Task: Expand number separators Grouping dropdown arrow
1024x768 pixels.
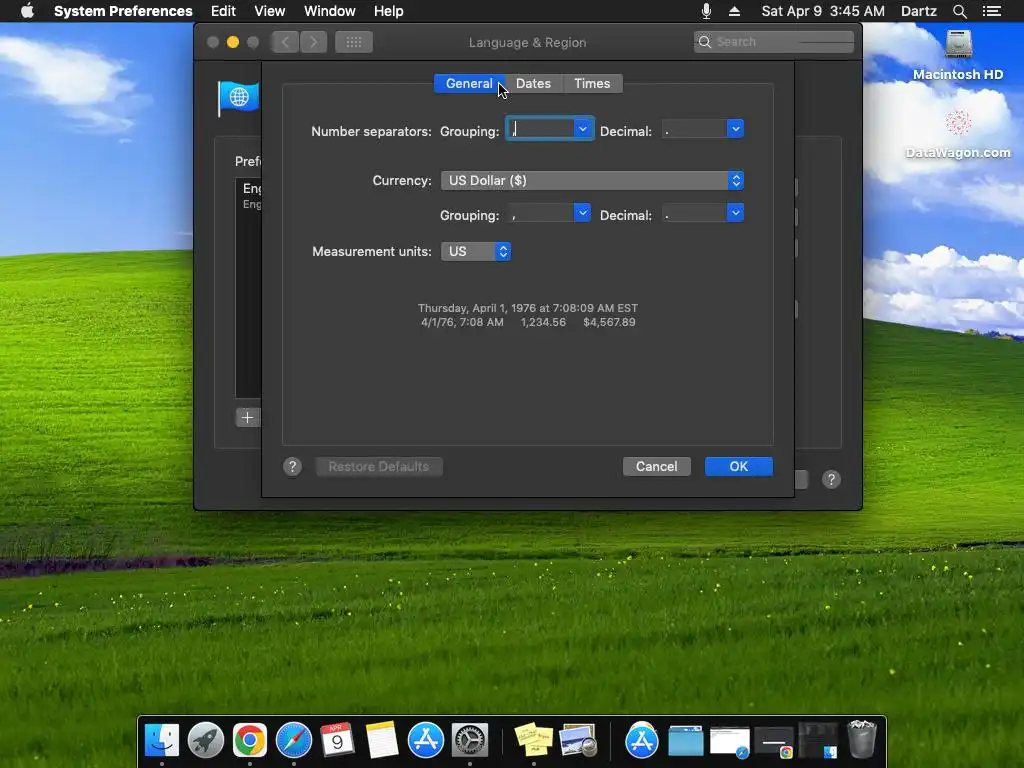Action: tap(583, 129)
